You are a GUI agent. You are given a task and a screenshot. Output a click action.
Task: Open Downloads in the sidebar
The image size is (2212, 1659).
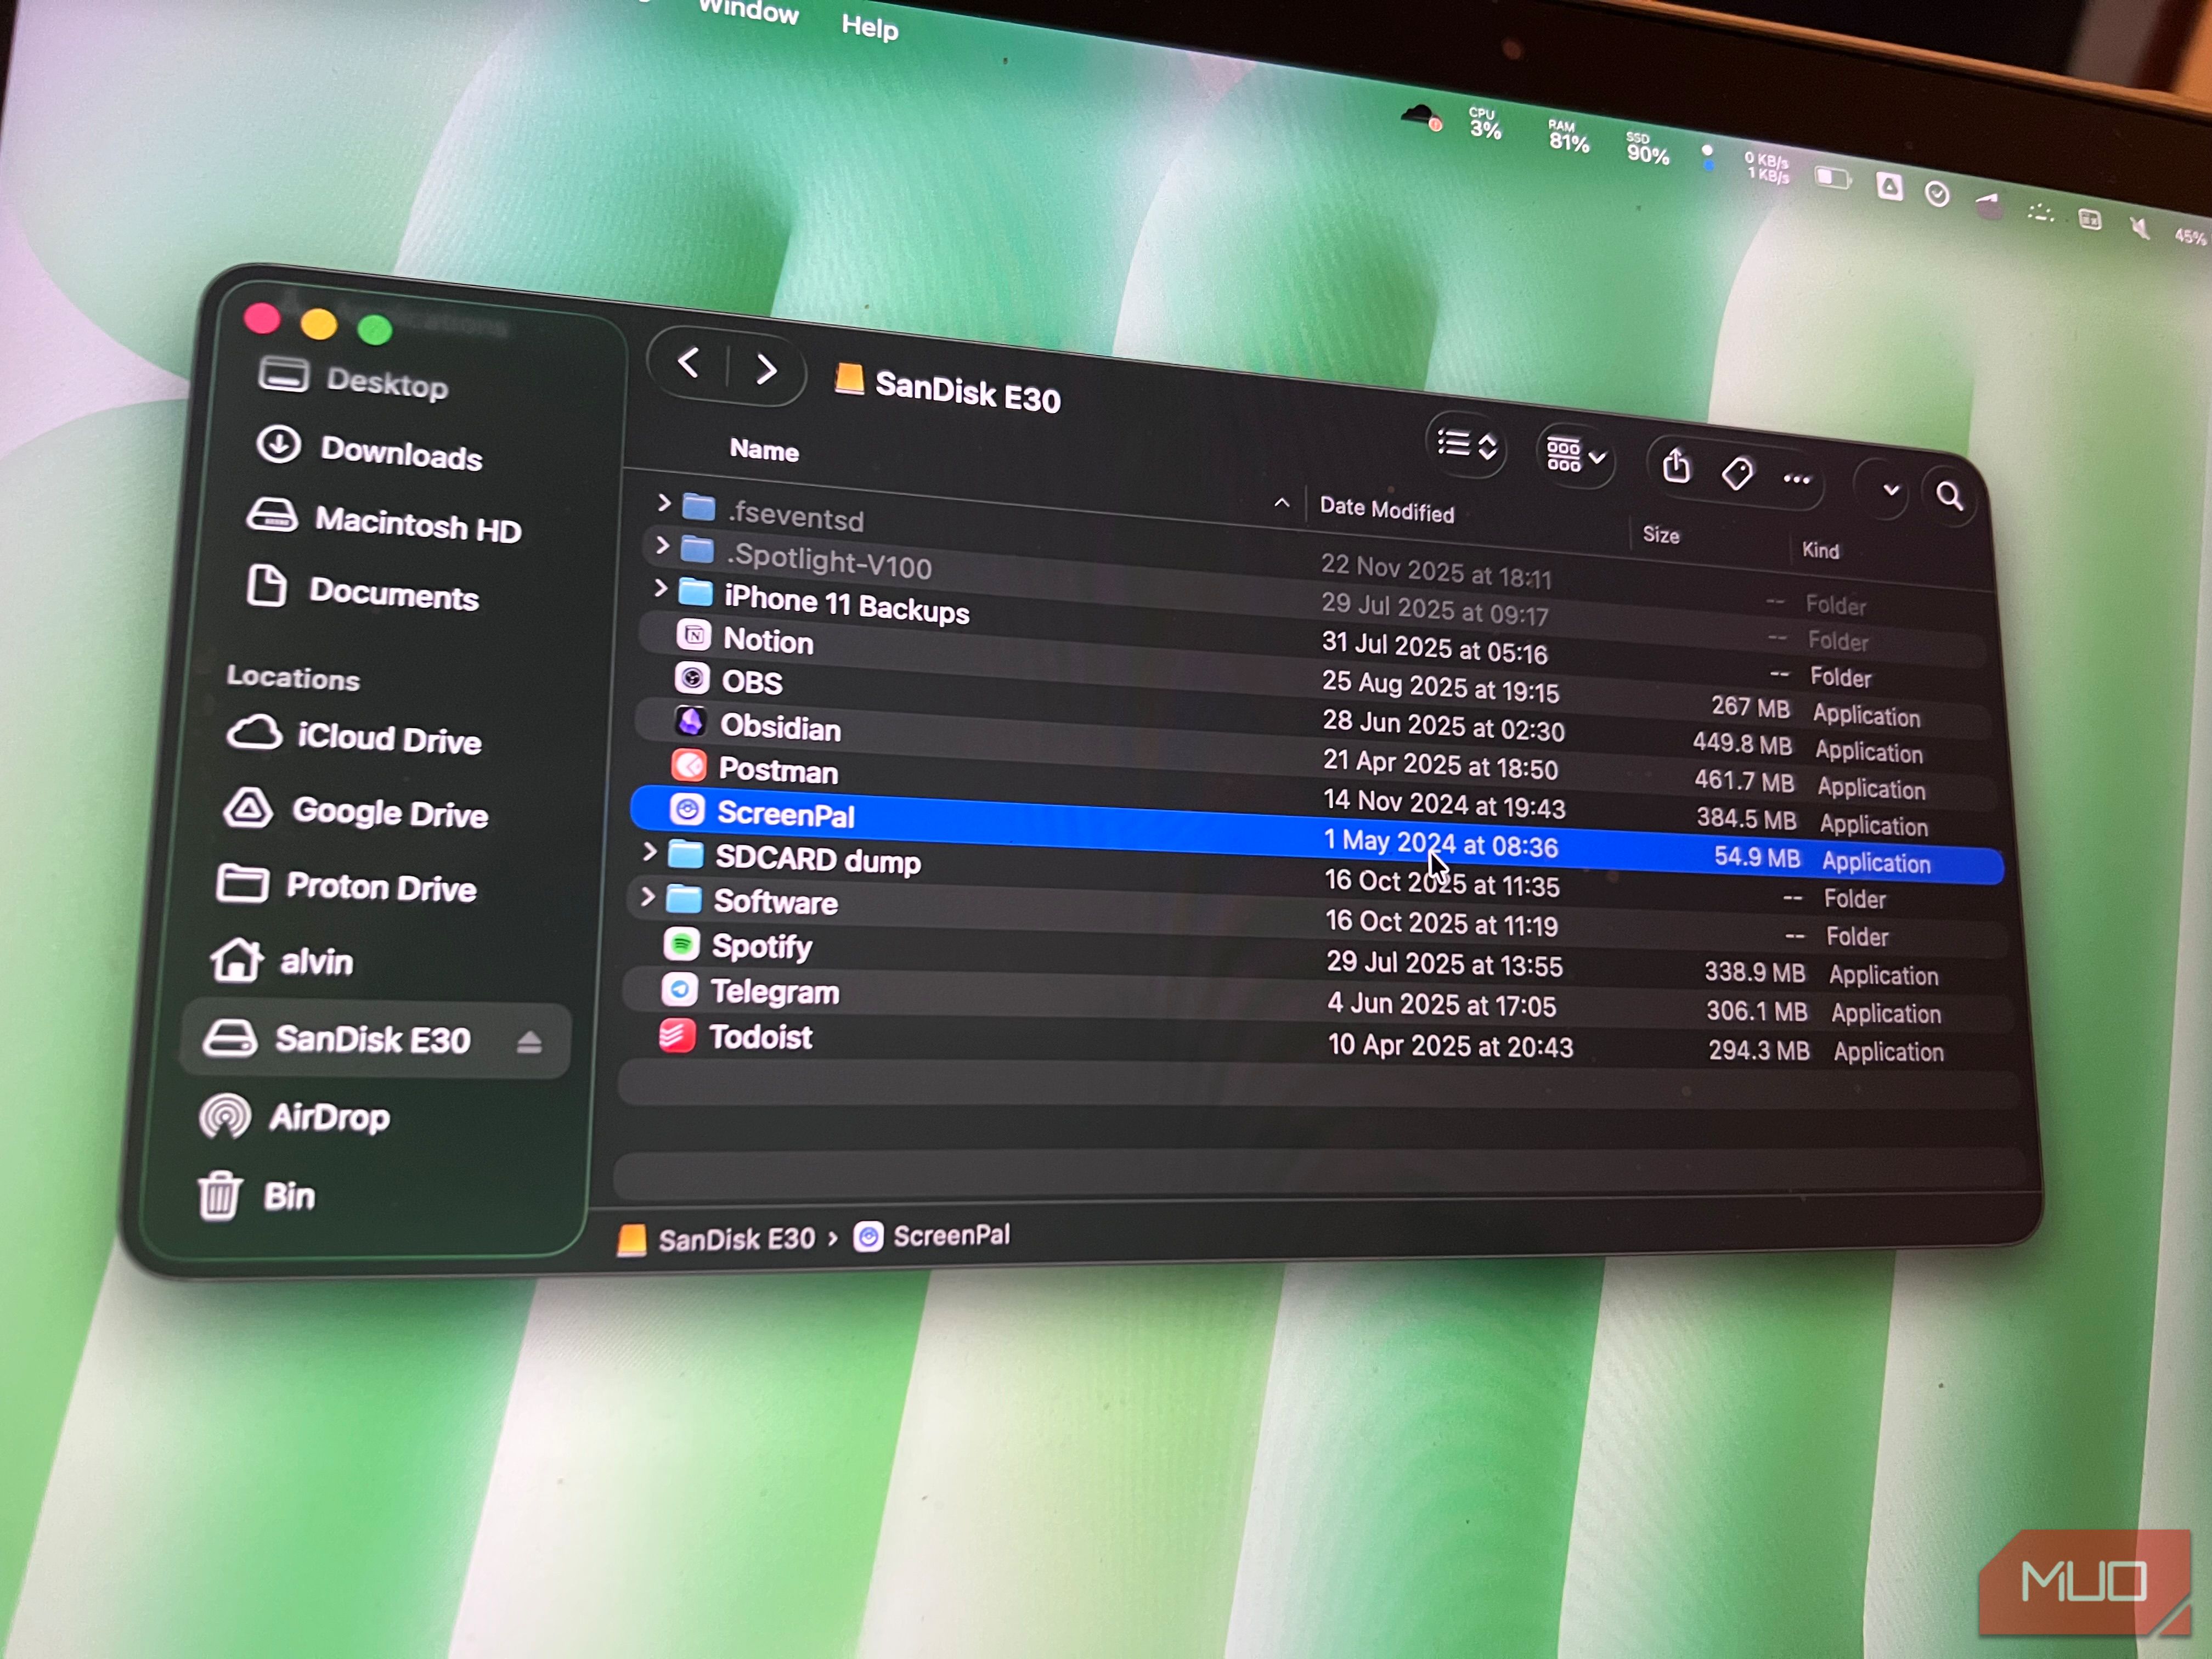pos(369,450)
